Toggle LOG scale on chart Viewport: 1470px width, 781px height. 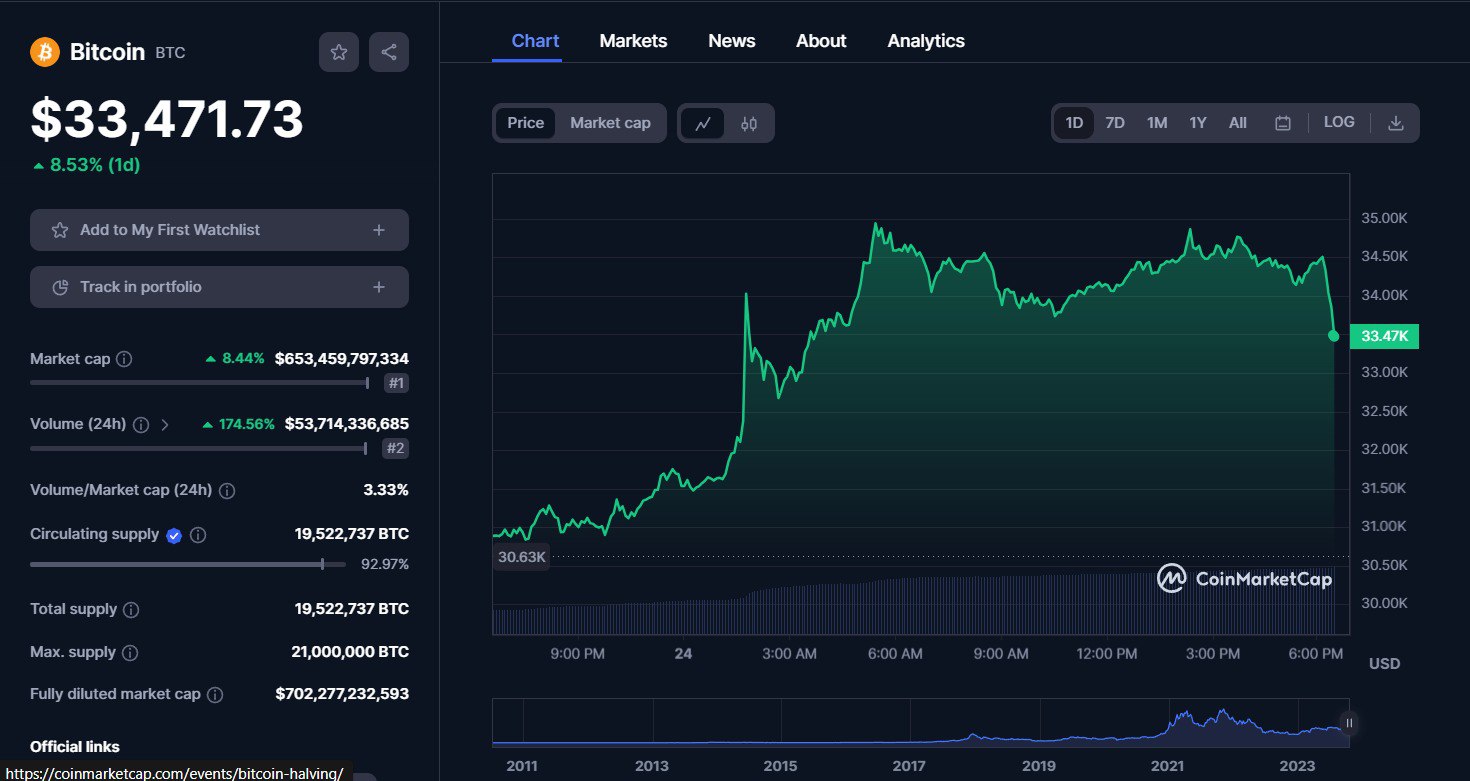1339,122
